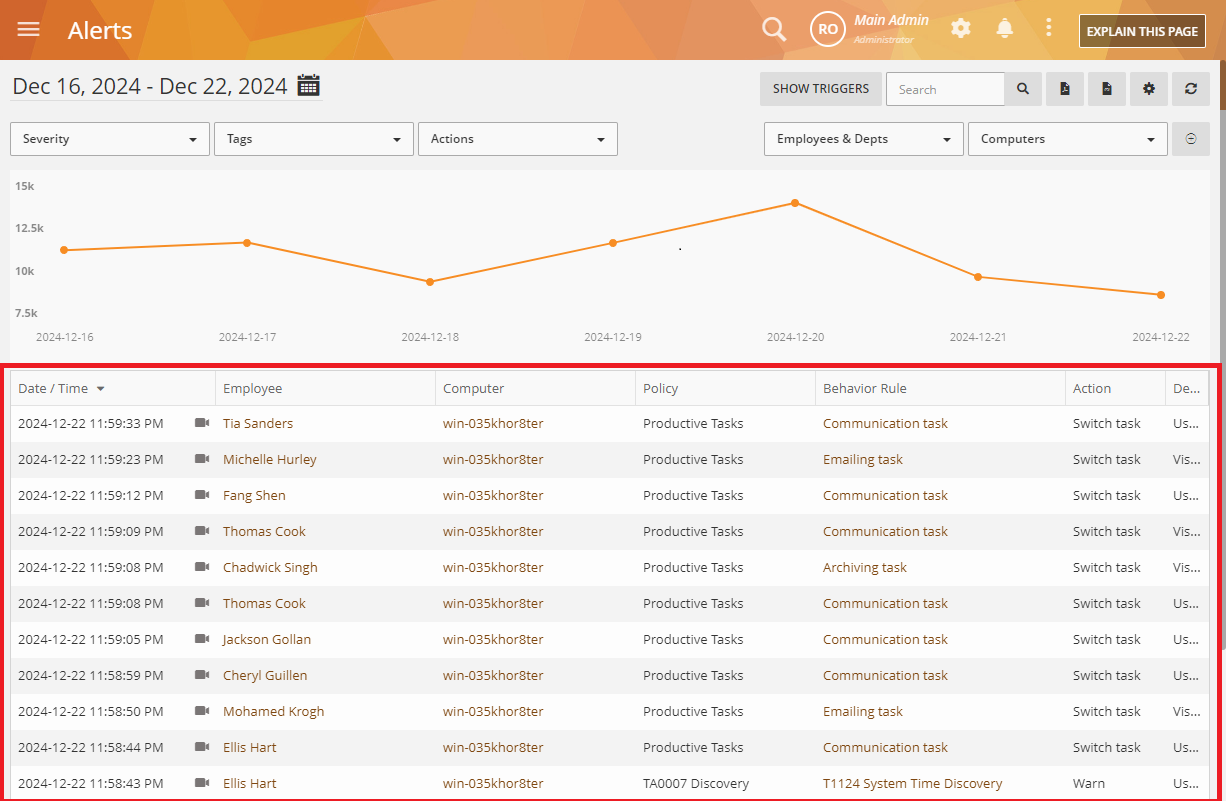
Task: Open Mohamed Krogh's Emailing task rule link
Action: pyautogui.click(x=863, y=711)
